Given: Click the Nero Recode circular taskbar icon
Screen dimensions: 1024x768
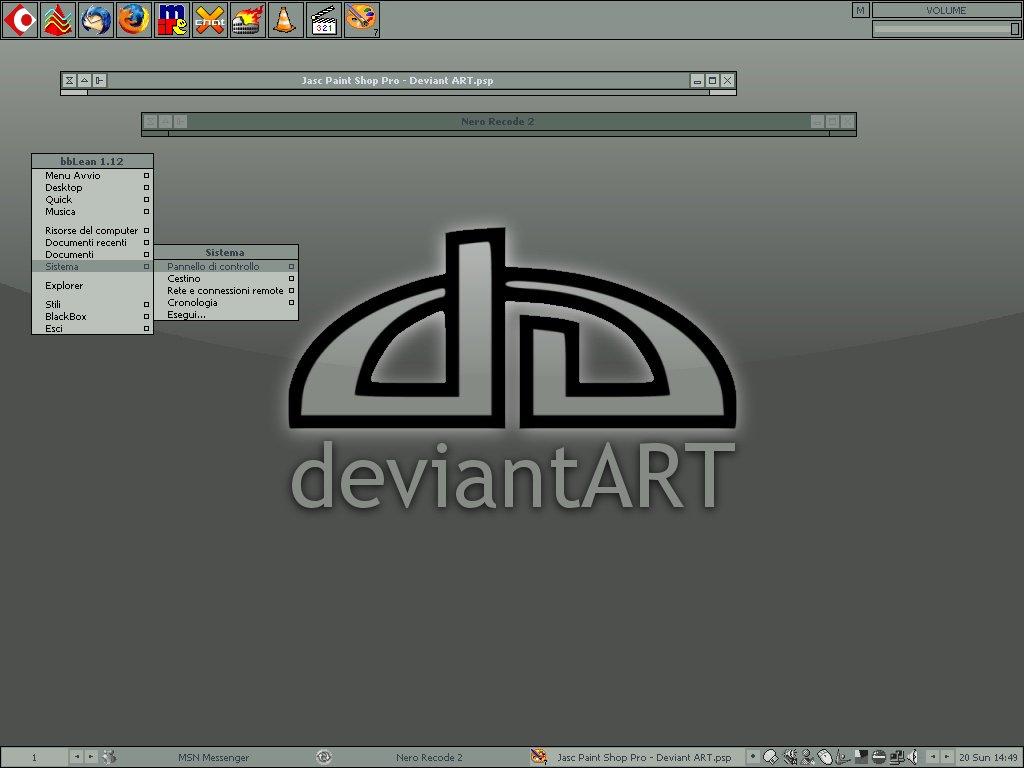Looking at the screenshot, I should [x=323, y=758].
